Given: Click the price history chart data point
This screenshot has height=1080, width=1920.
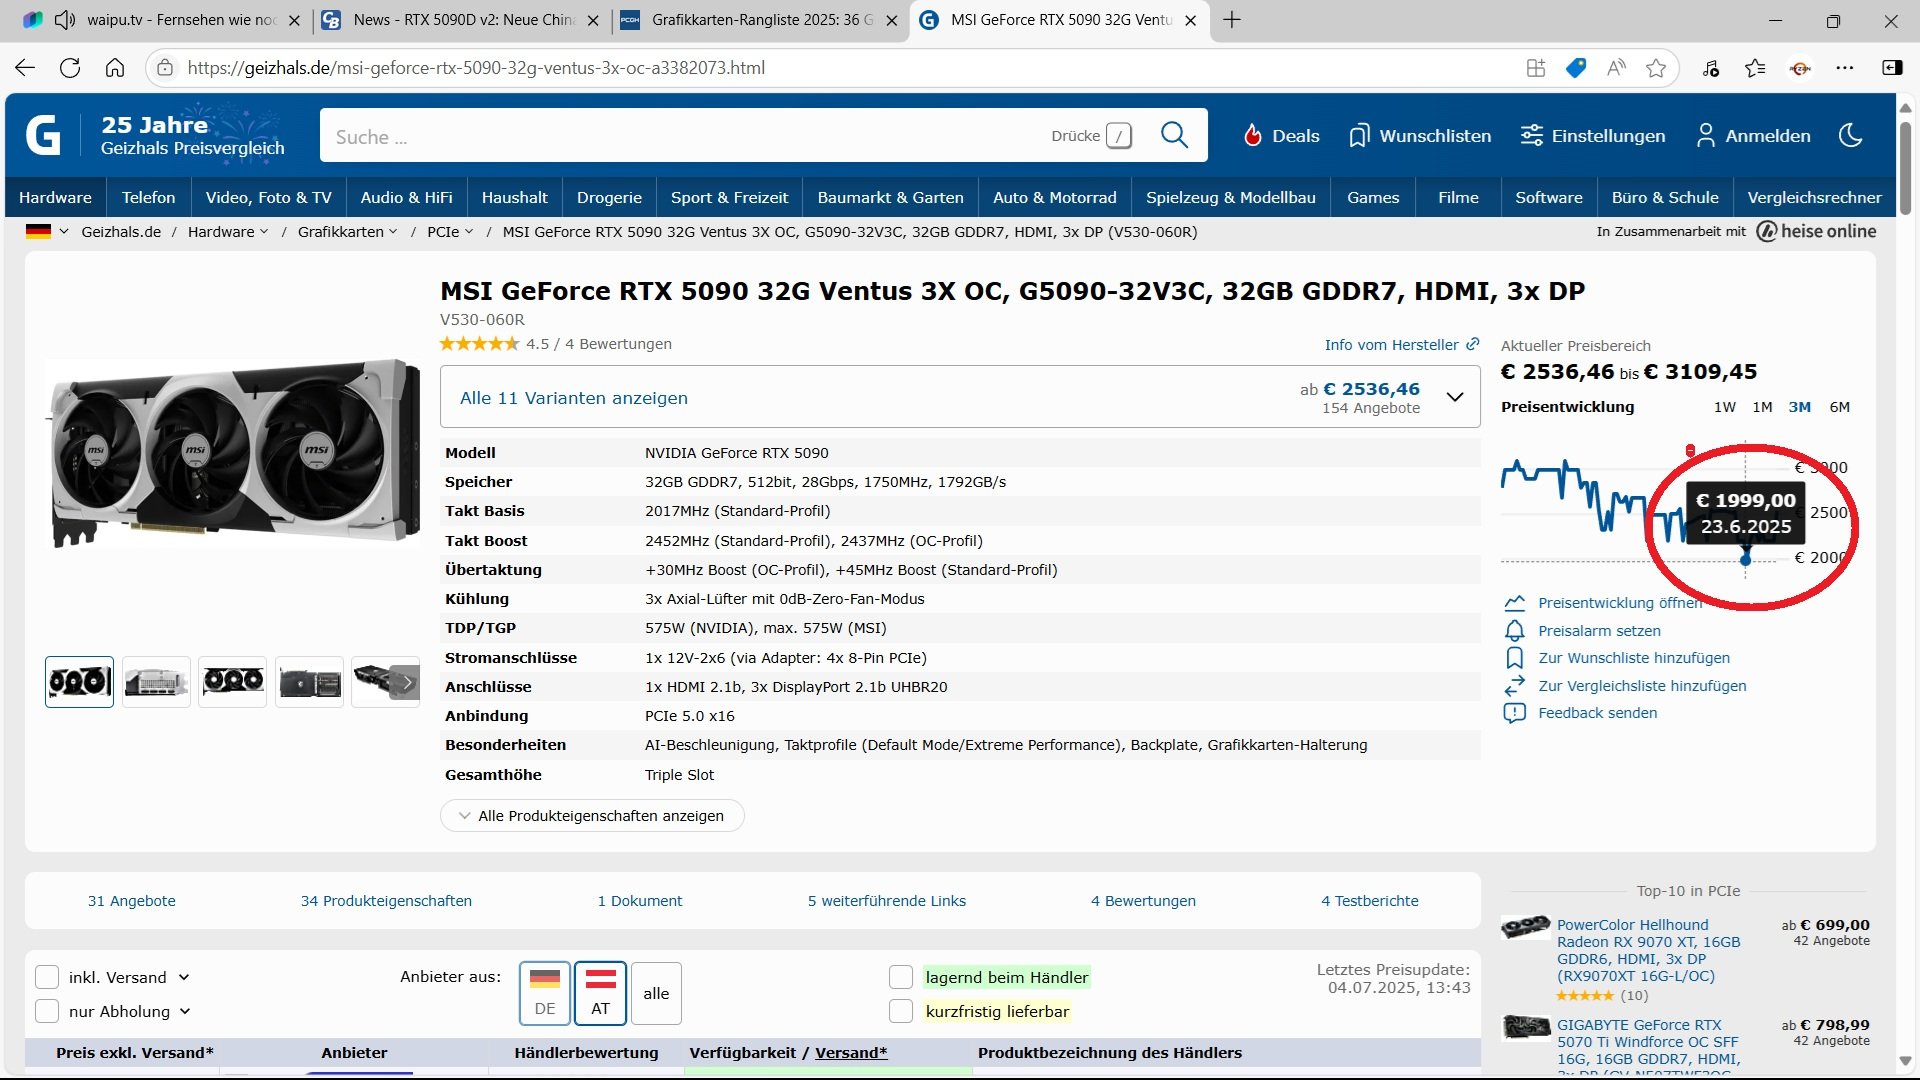Looking at the screenshot, I should point(1746,560).
